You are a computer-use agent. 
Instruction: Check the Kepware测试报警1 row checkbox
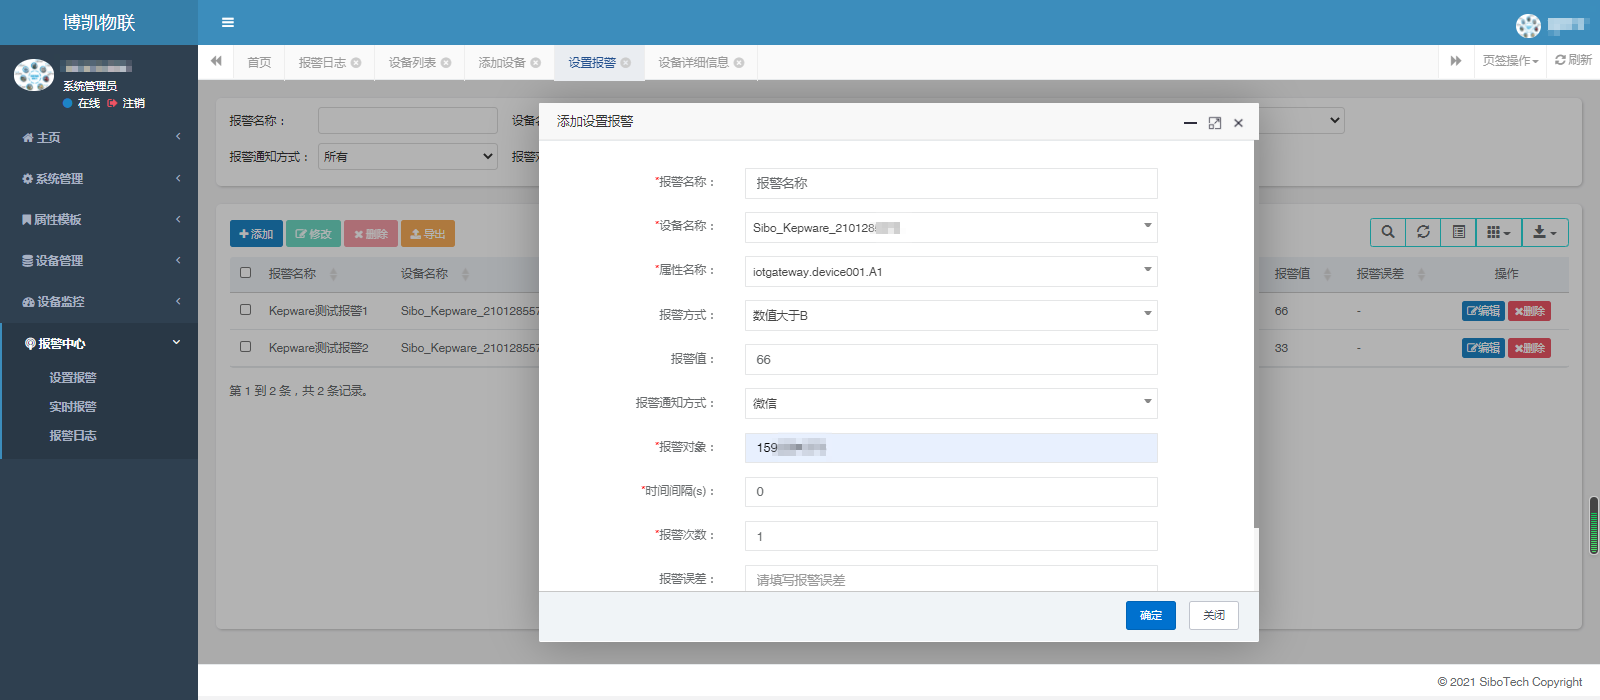[245, 310]
